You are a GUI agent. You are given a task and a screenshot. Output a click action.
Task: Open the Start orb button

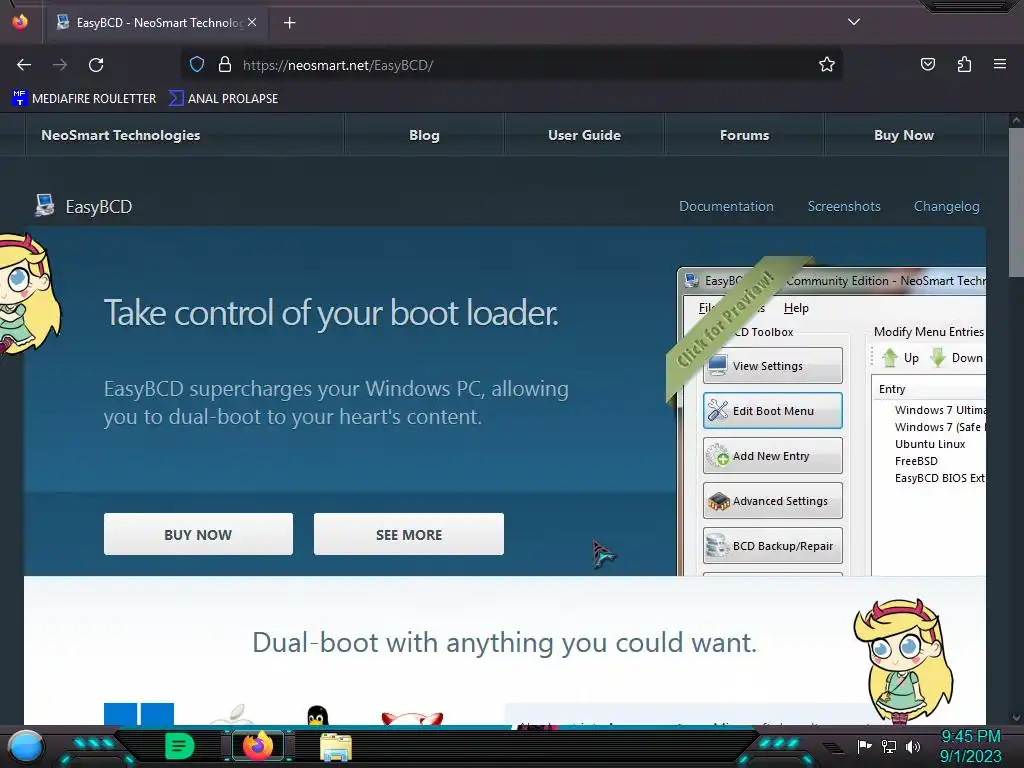[x=26, y=747]
